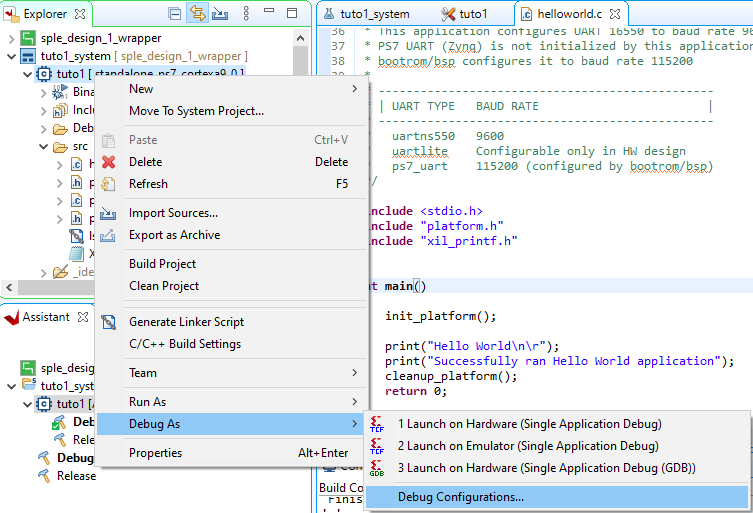The height and width of the screenshot is (513, 753).
Task: Select tuto1 application in Assistant view
Action: click(x=65, y=404)
